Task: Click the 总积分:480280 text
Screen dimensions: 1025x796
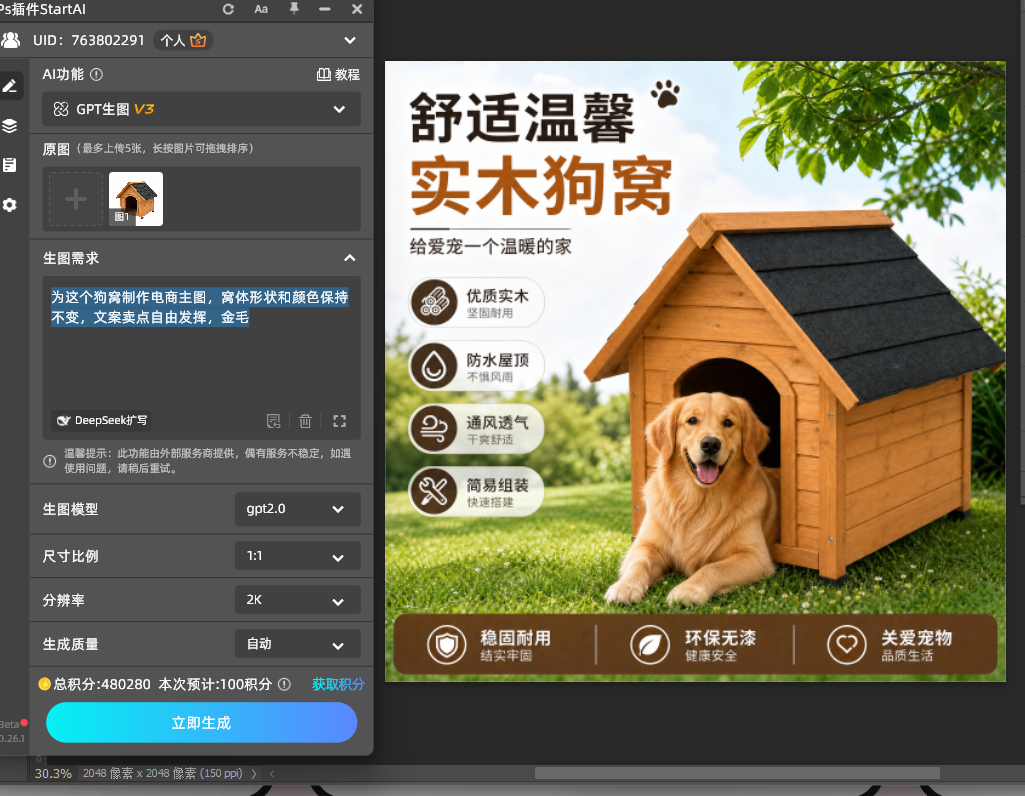Action: [x=102, y=684]
